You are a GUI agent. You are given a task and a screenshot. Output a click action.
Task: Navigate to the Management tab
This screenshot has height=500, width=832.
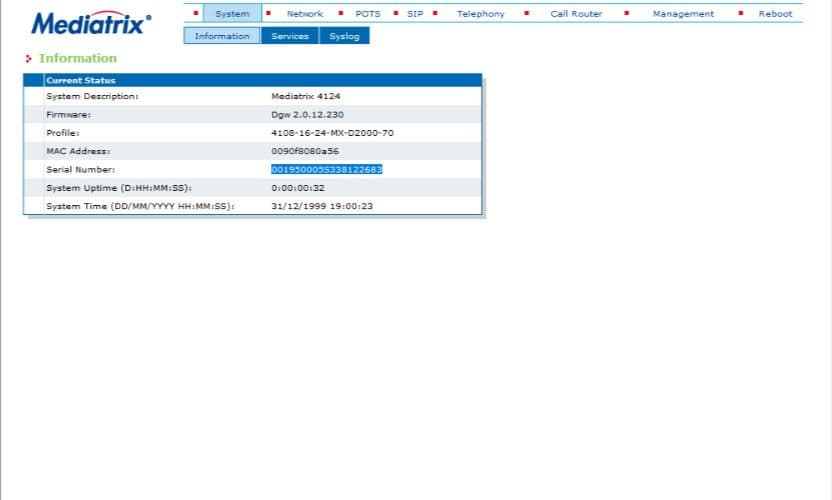pos(683,14)
